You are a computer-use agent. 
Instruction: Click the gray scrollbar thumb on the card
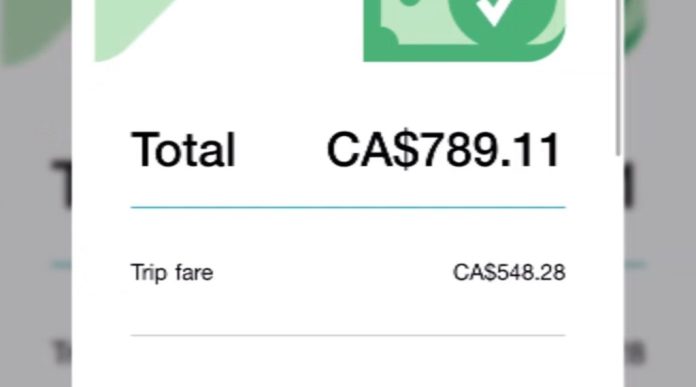(x=619, y=78)
